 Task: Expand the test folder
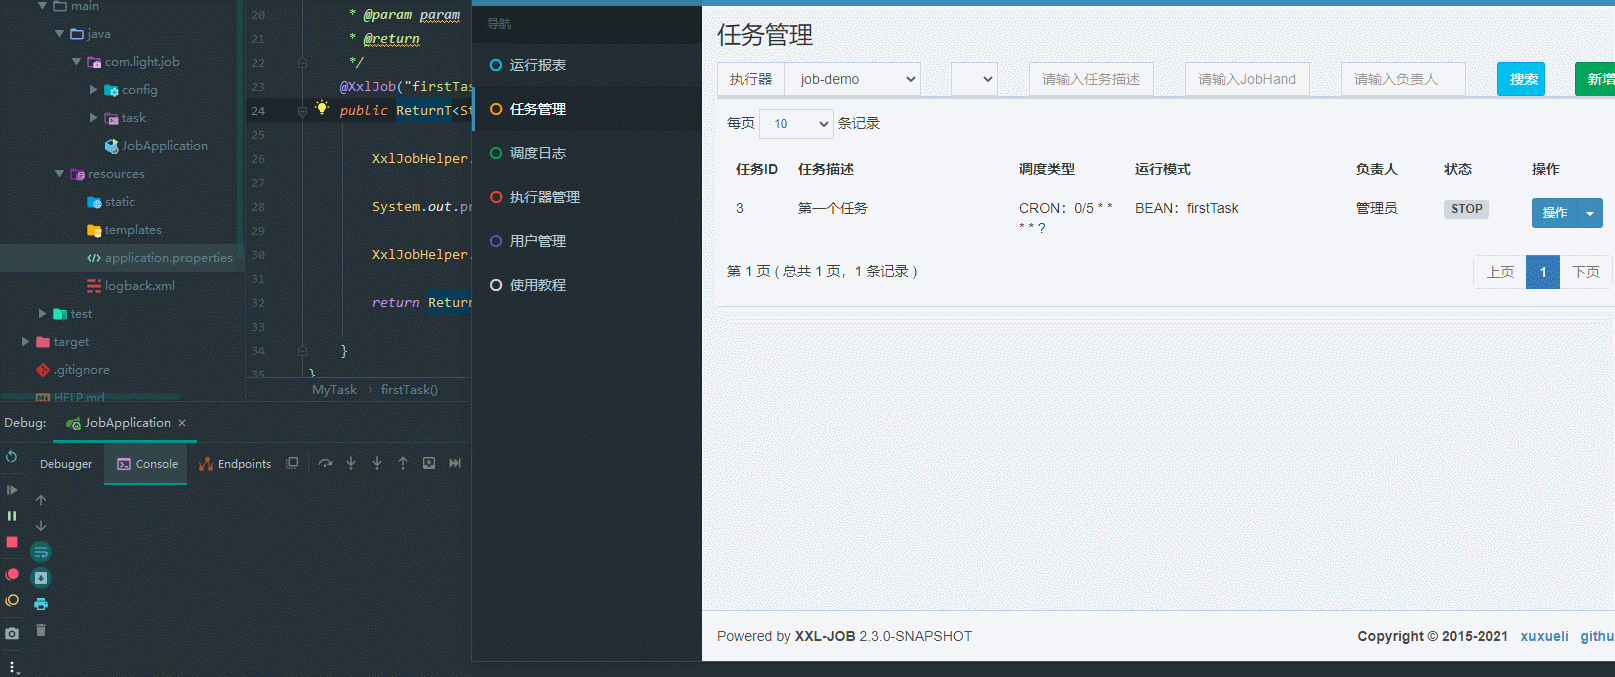coord(42,314)
